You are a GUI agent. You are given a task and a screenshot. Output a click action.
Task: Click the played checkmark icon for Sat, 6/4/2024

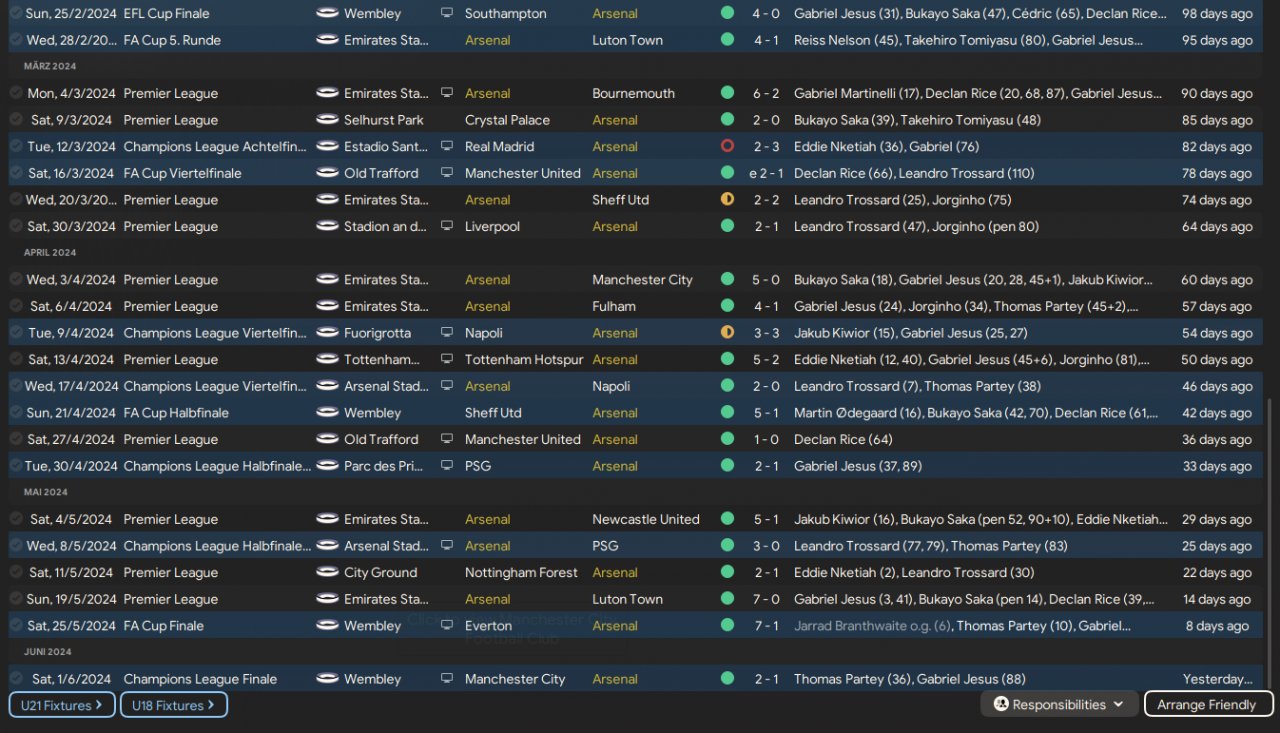click(16, 306)
